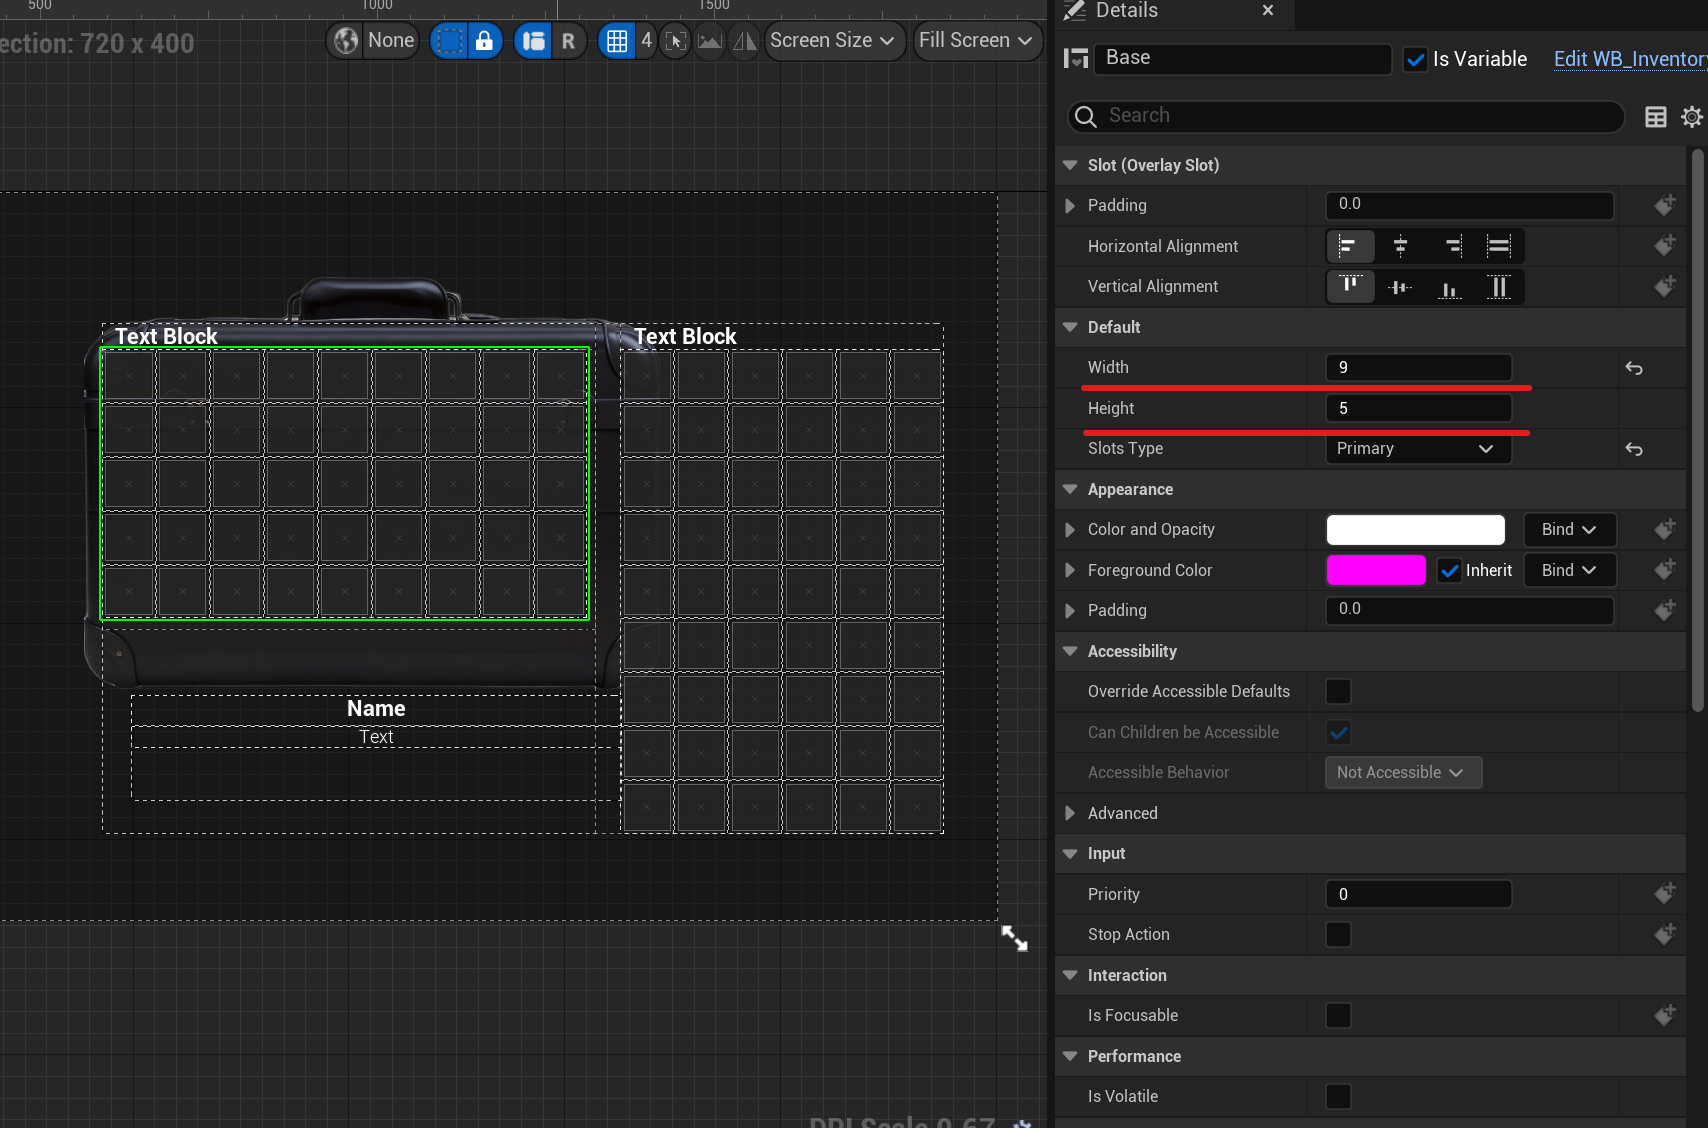Expand Color and Opacity property
Image resolution: width=1708 pixels, height=1128 pixels.
pos(1070,530)
